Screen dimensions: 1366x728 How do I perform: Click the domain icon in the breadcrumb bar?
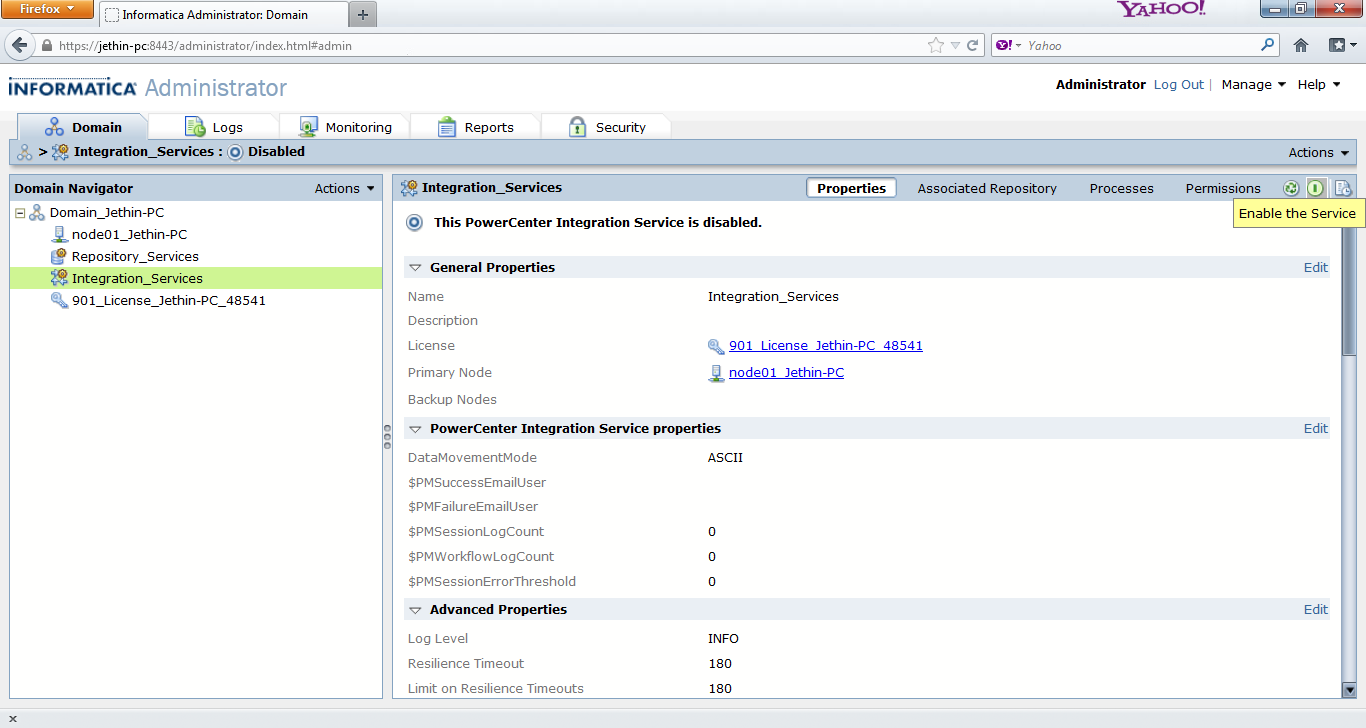(x=24, y=152)
